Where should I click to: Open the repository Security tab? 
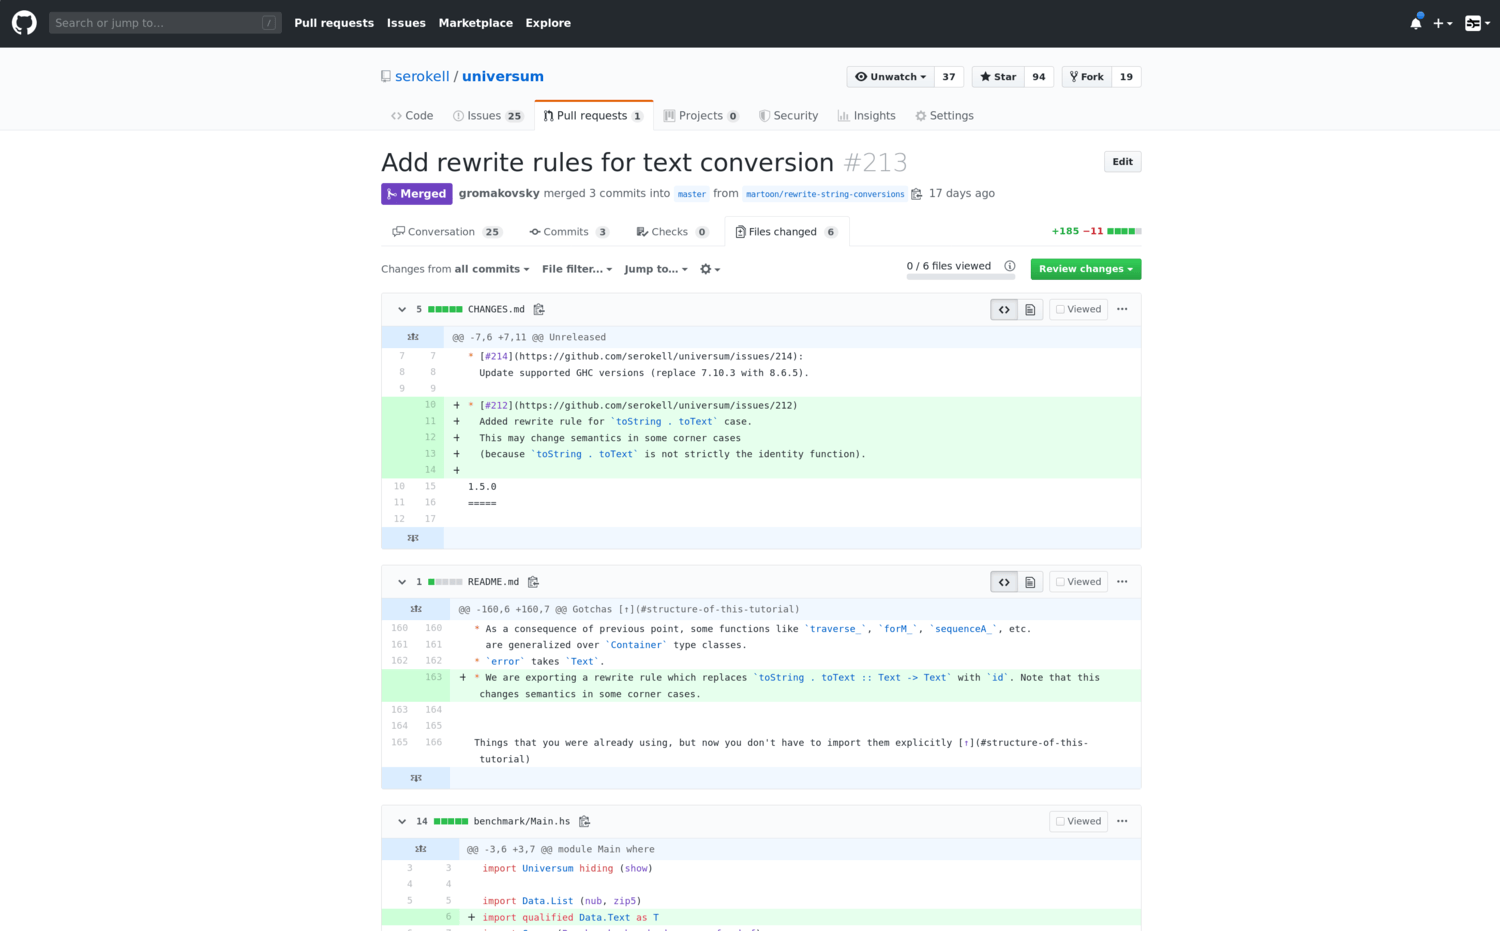pyautogui.click(x=788, y=116)
